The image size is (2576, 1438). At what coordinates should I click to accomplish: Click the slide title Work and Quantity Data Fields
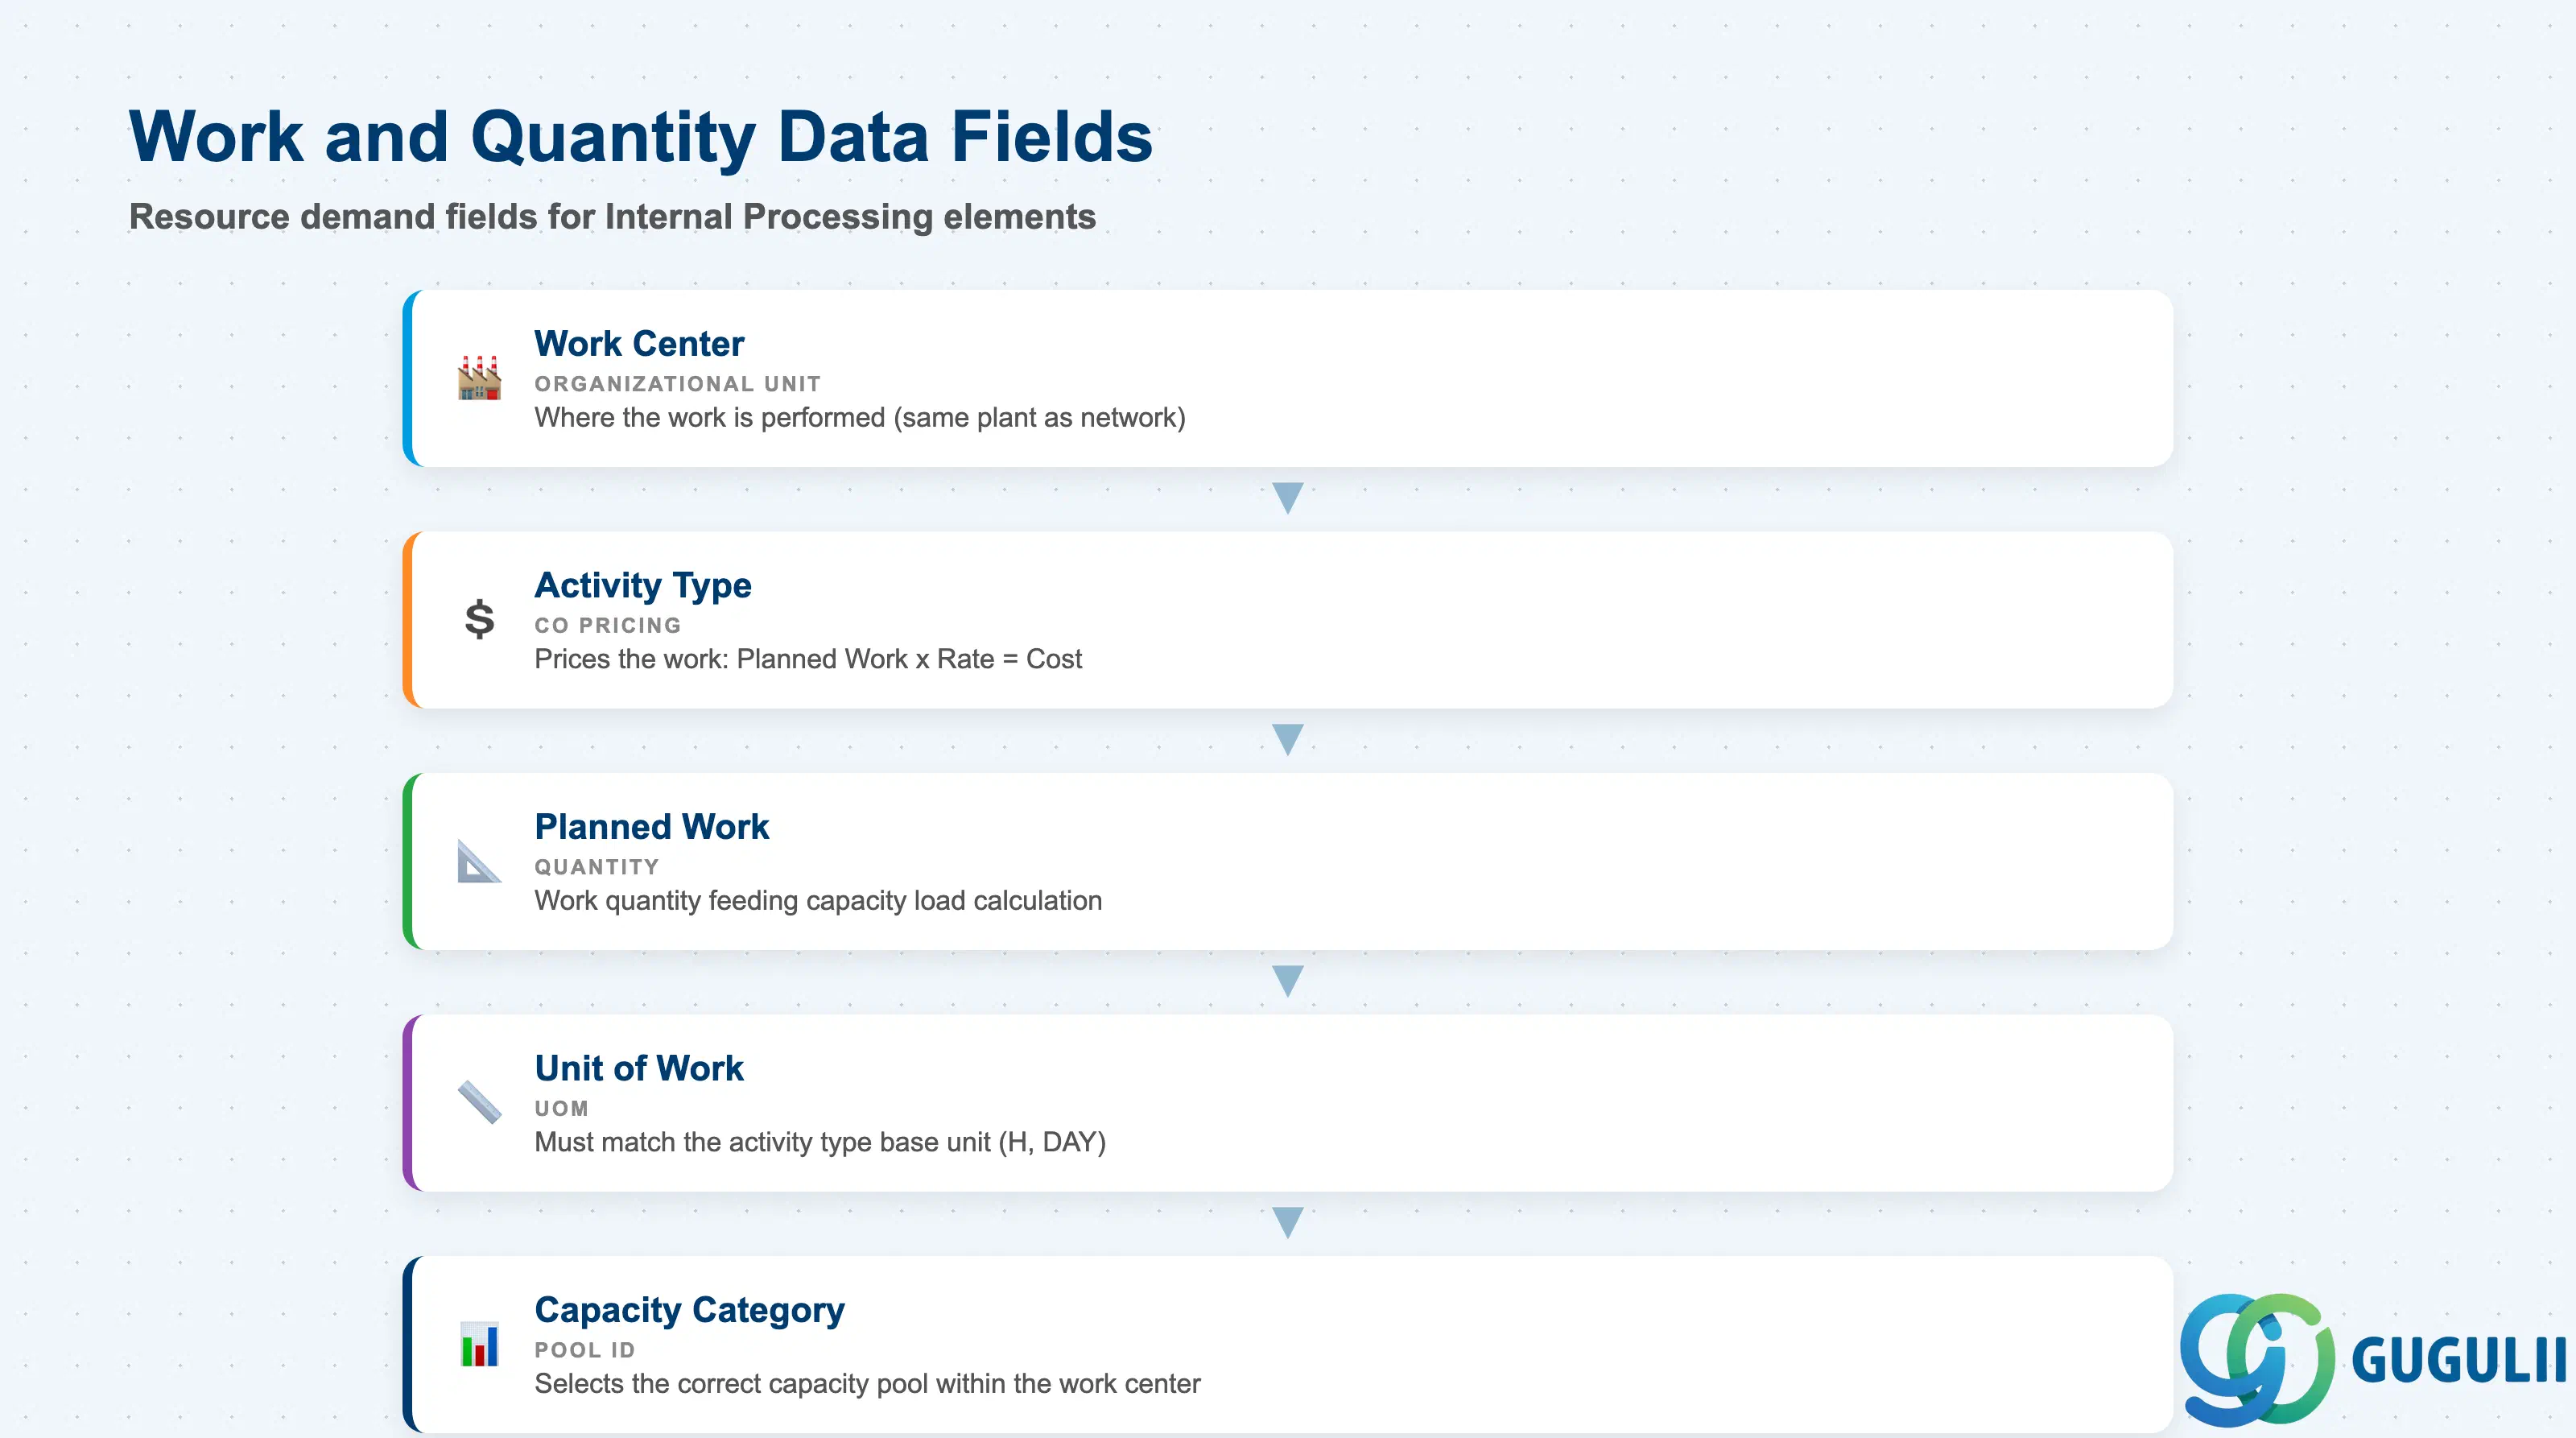[x=641, y=137]
